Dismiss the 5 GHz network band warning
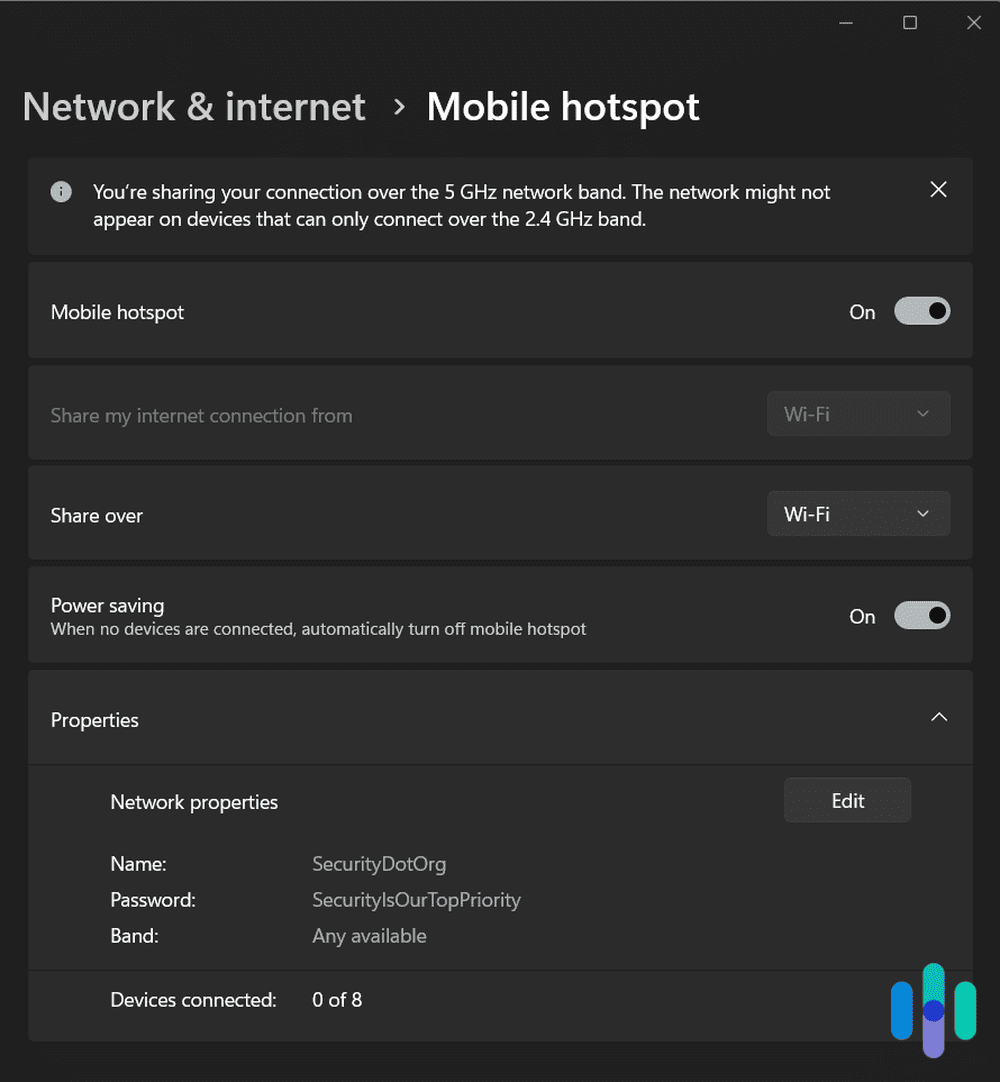 coord(938,189)
